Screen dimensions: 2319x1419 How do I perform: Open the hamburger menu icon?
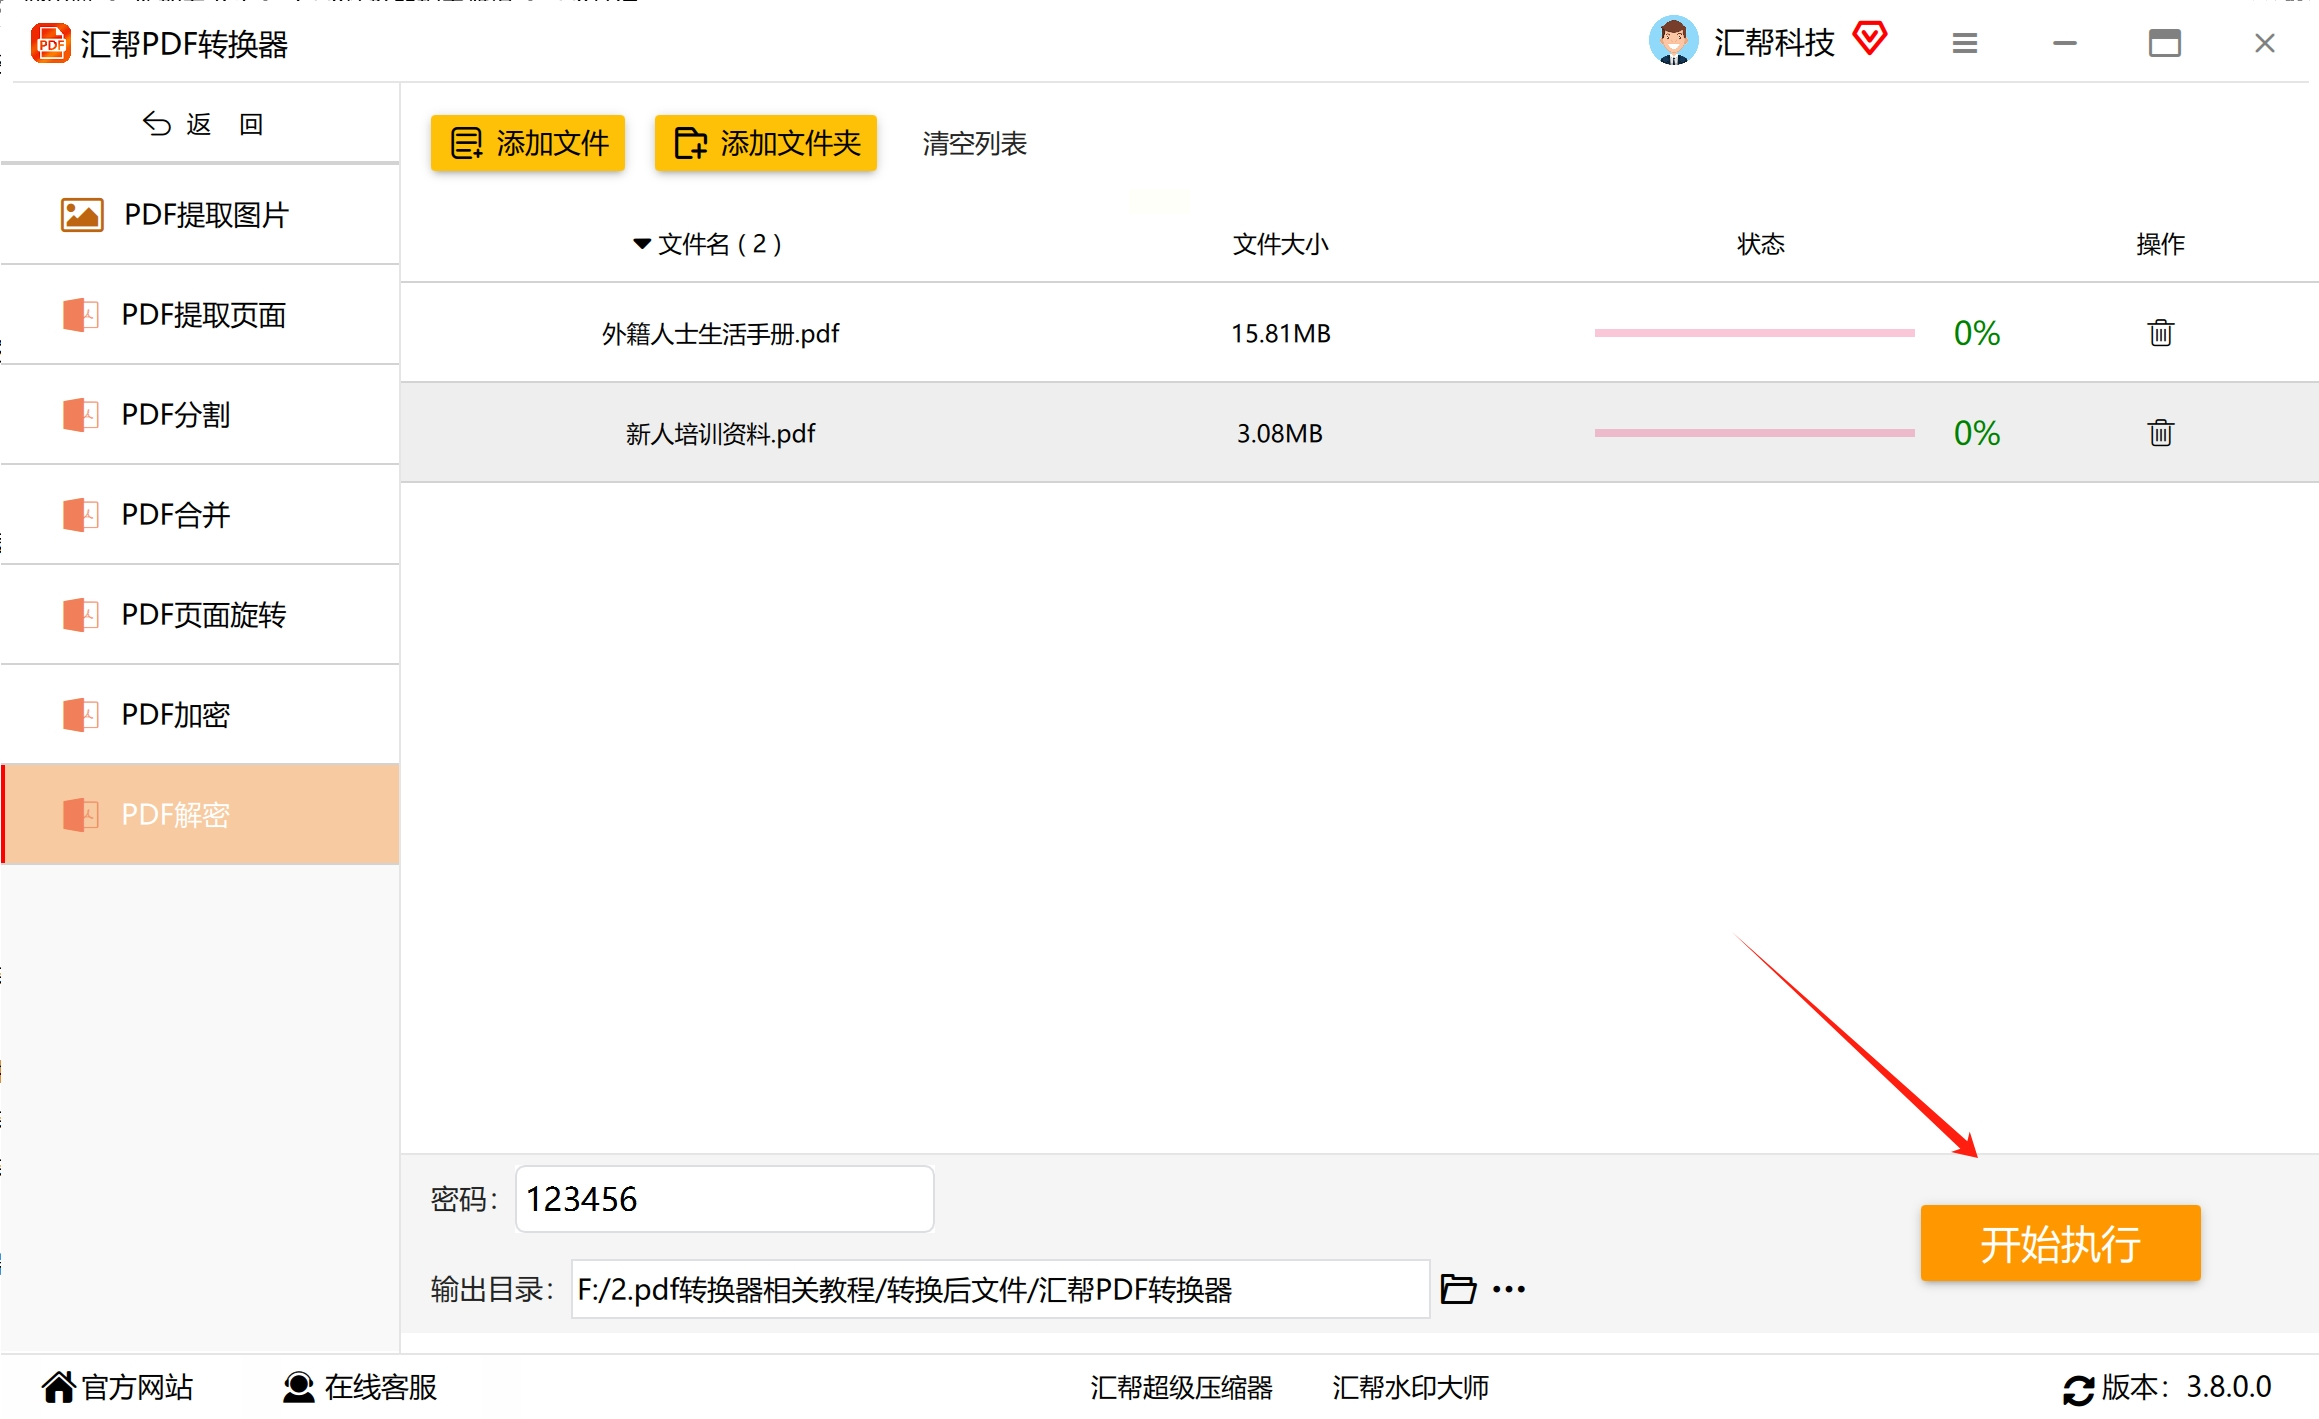(1964, 43)
